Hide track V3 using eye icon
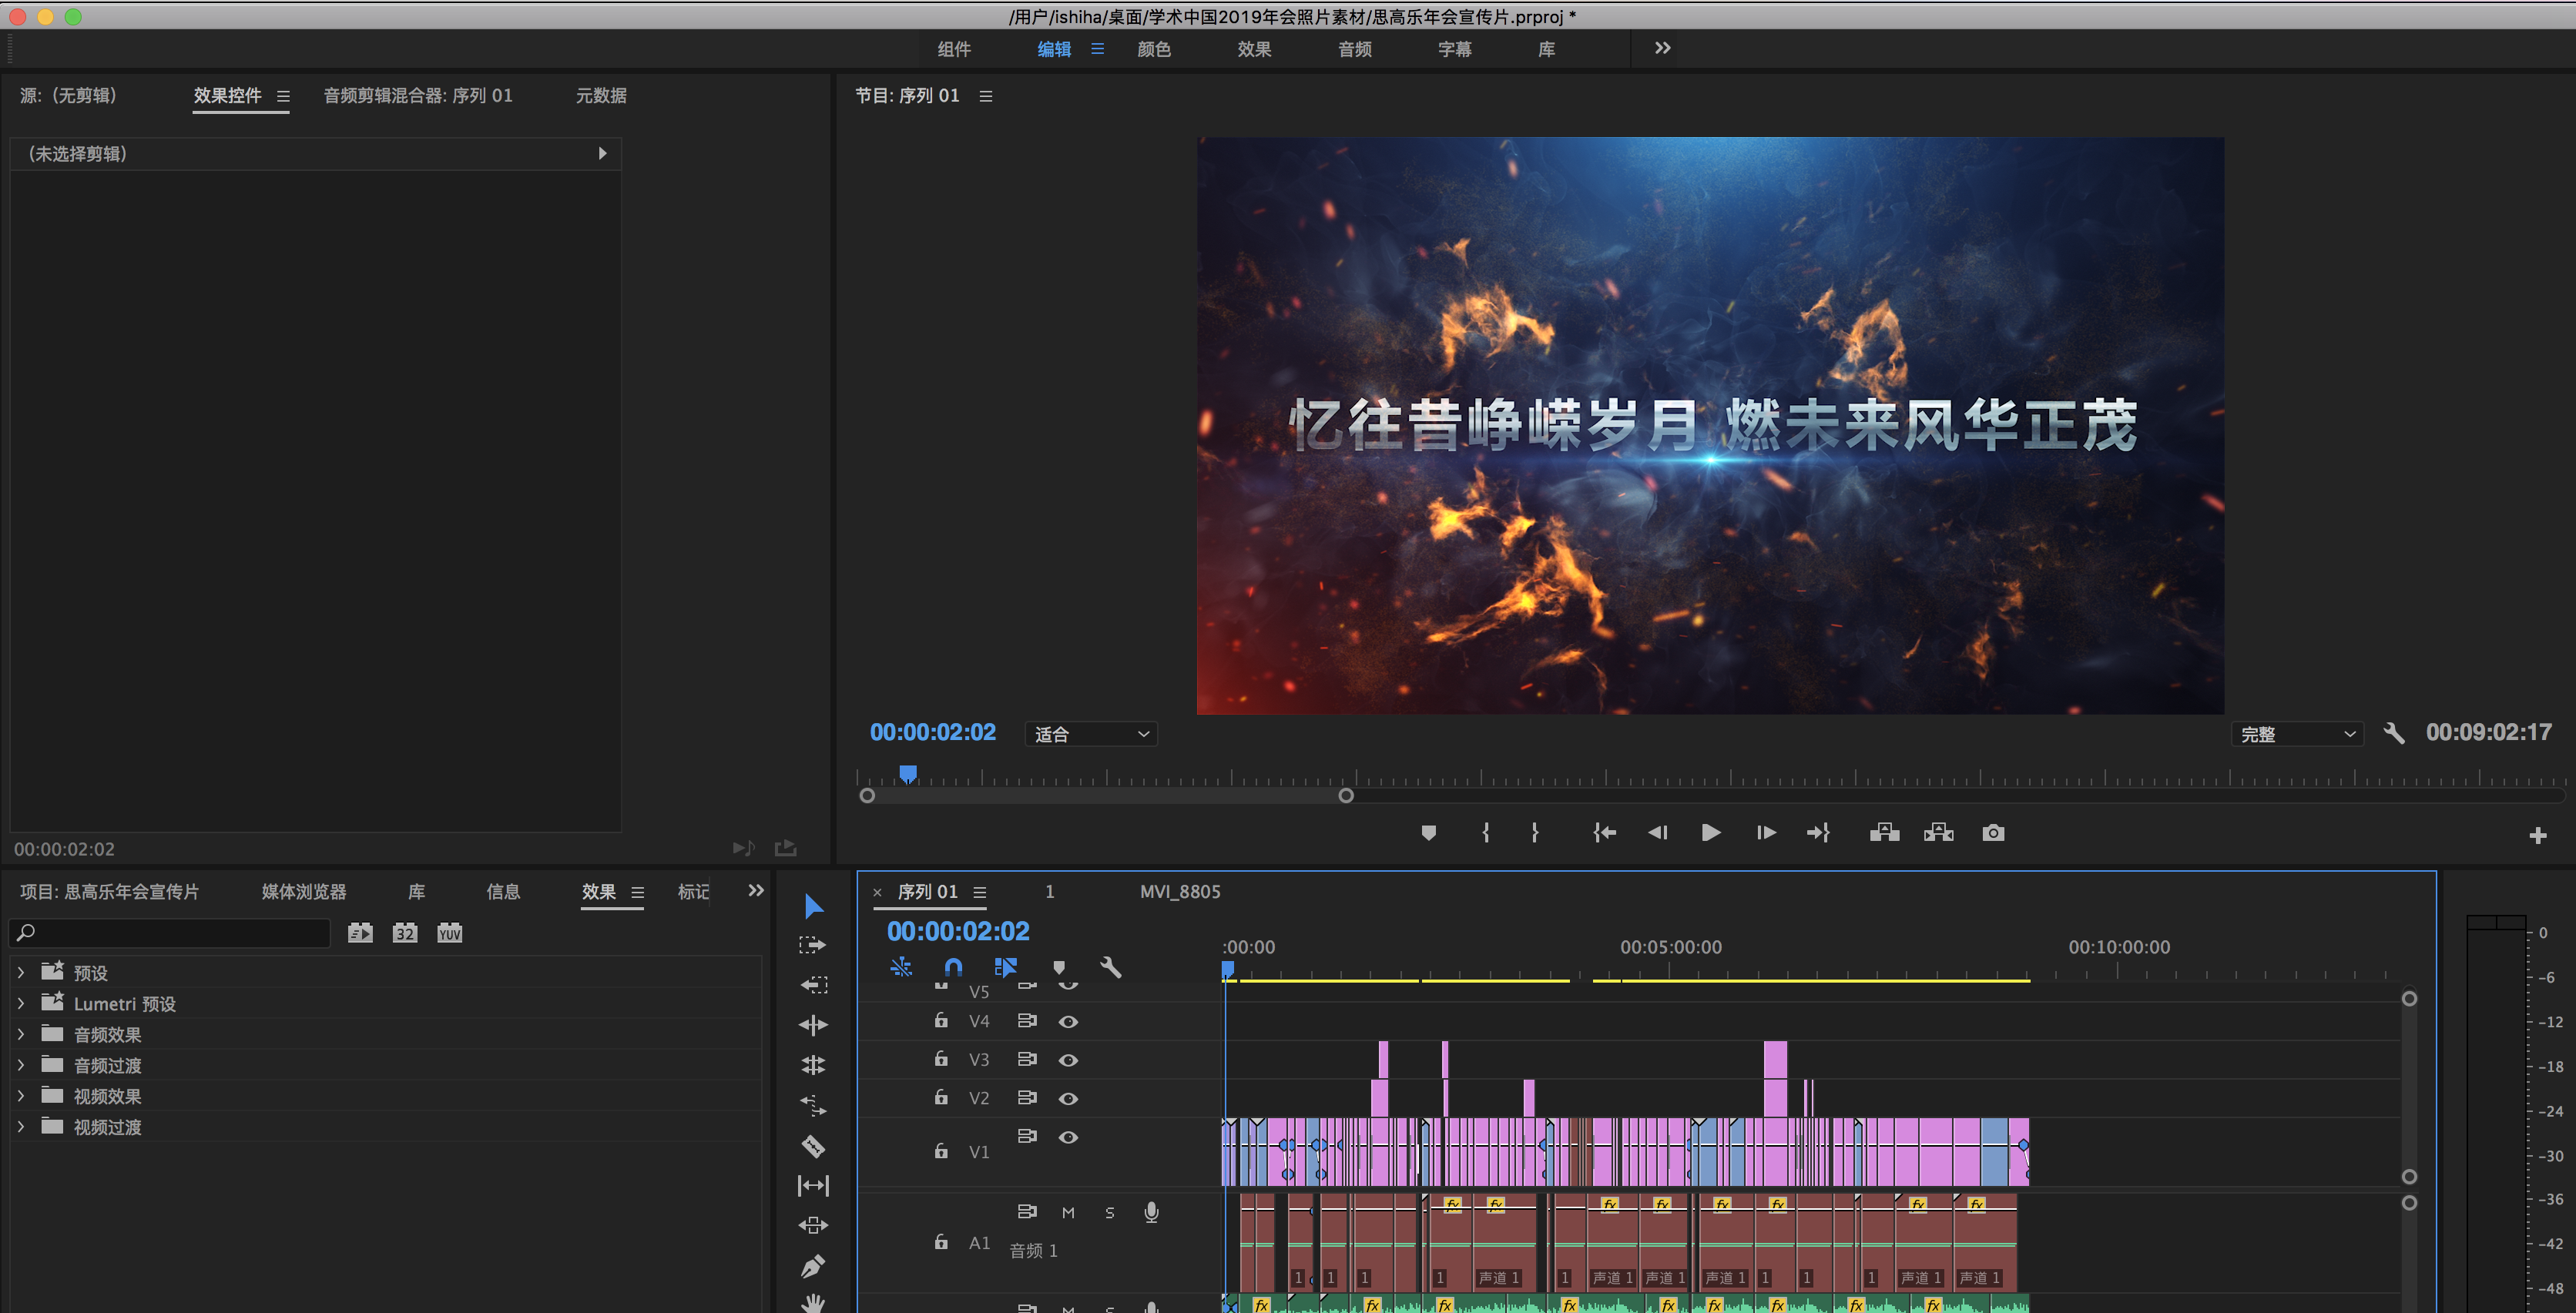Image resolution: width=2576 pixels, height=1313 pixels. click(1068, 1060)
